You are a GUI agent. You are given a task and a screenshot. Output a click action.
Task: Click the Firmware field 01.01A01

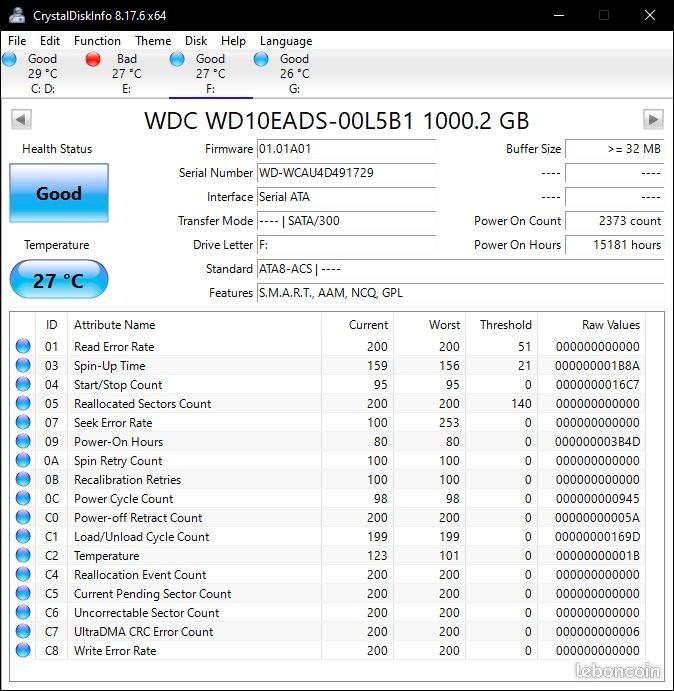pos(346,149)
